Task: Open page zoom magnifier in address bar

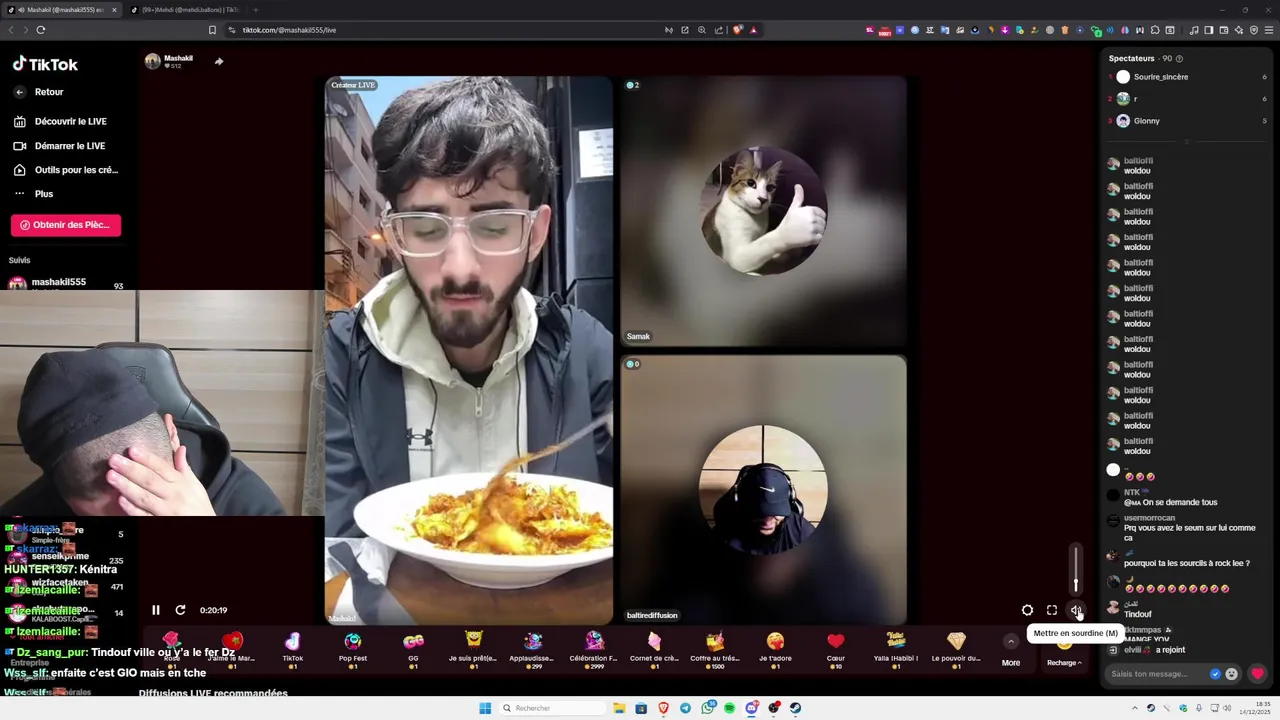Action: (702, 30)
